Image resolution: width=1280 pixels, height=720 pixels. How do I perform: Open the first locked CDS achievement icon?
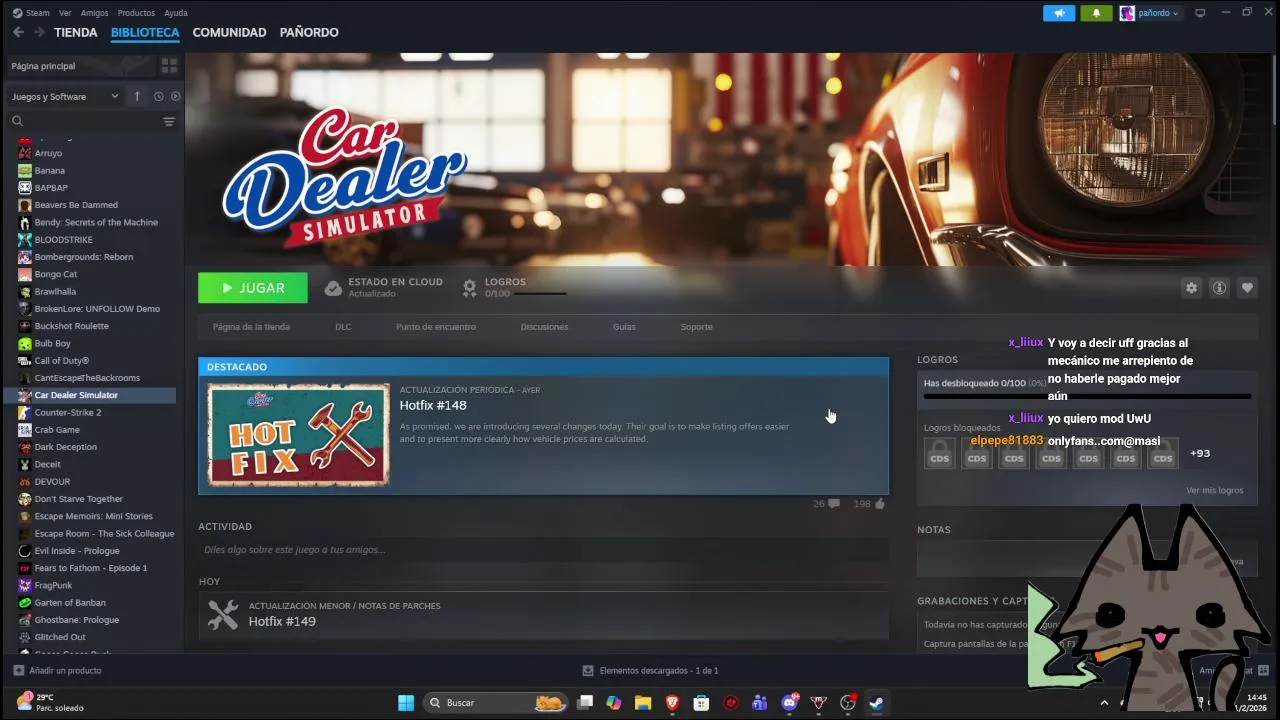940,454
